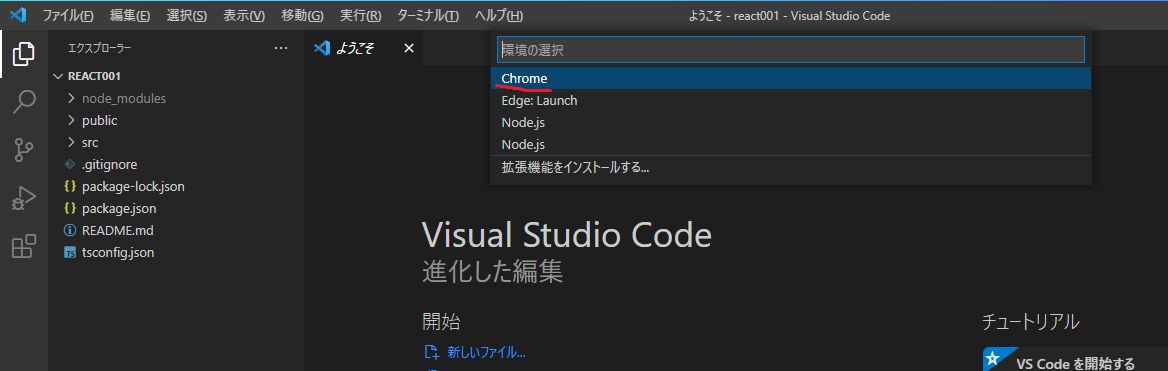The image size is (1168, 371).
Task: Open the ヘルプ(H) menu
Action: (x=498, y=16)
